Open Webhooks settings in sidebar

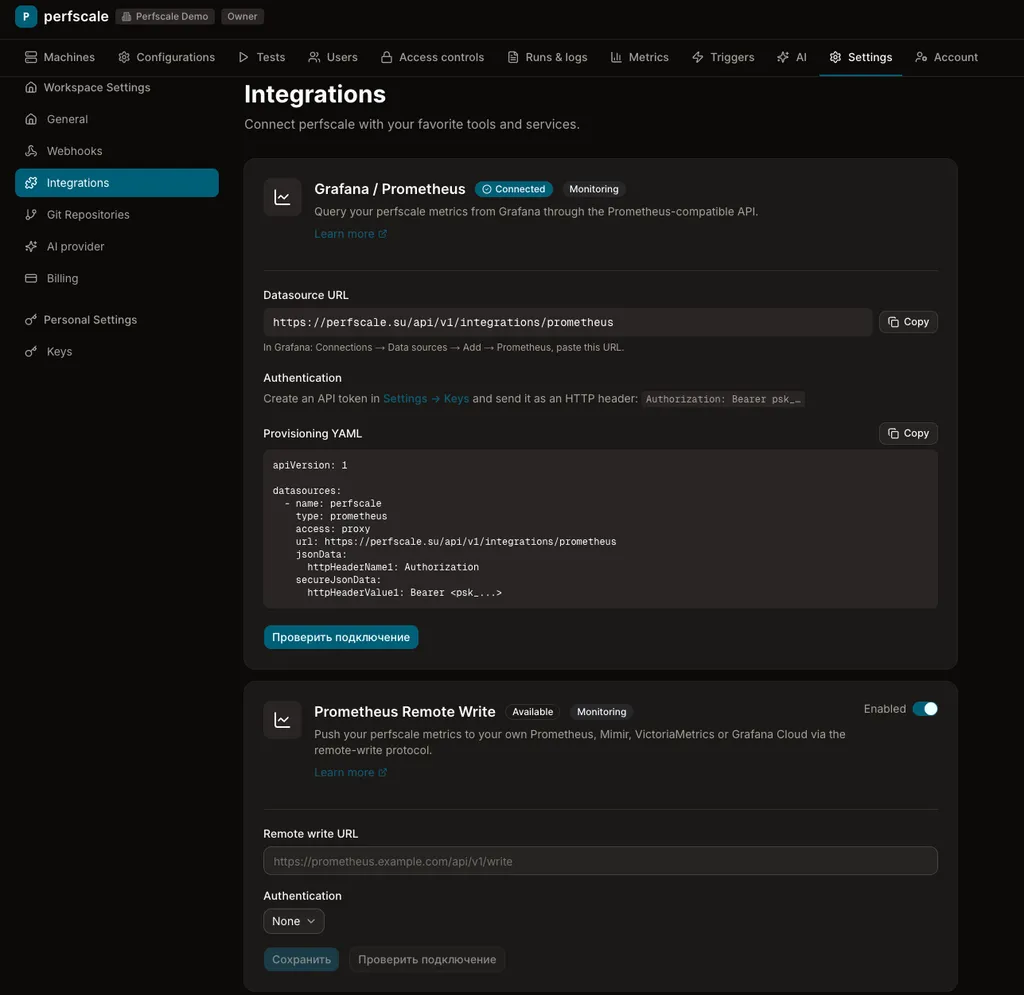pos(117,151)
